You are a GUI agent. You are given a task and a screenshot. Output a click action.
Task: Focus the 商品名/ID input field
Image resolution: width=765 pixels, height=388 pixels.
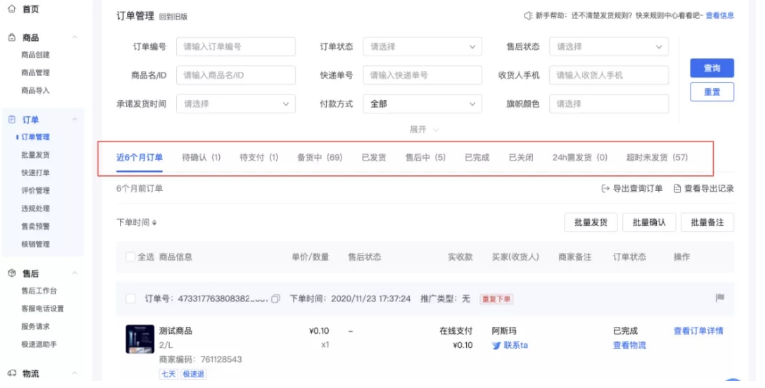[236, 75]
